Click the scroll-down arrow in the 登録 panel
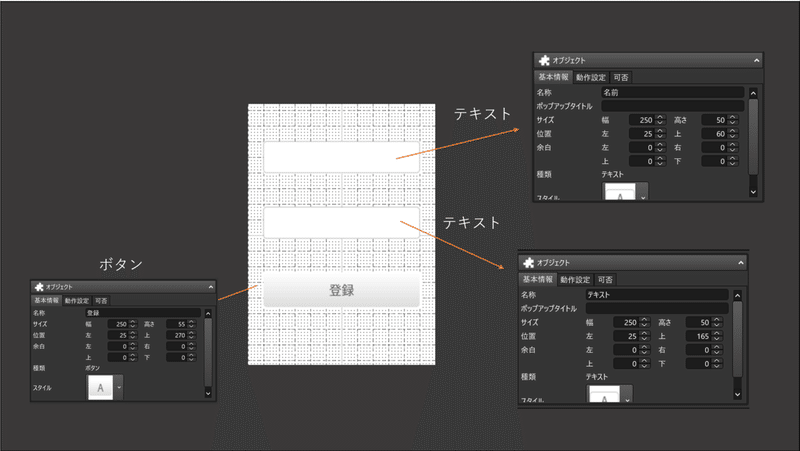This screenshot has height=451, width=800. pos(208,393)
